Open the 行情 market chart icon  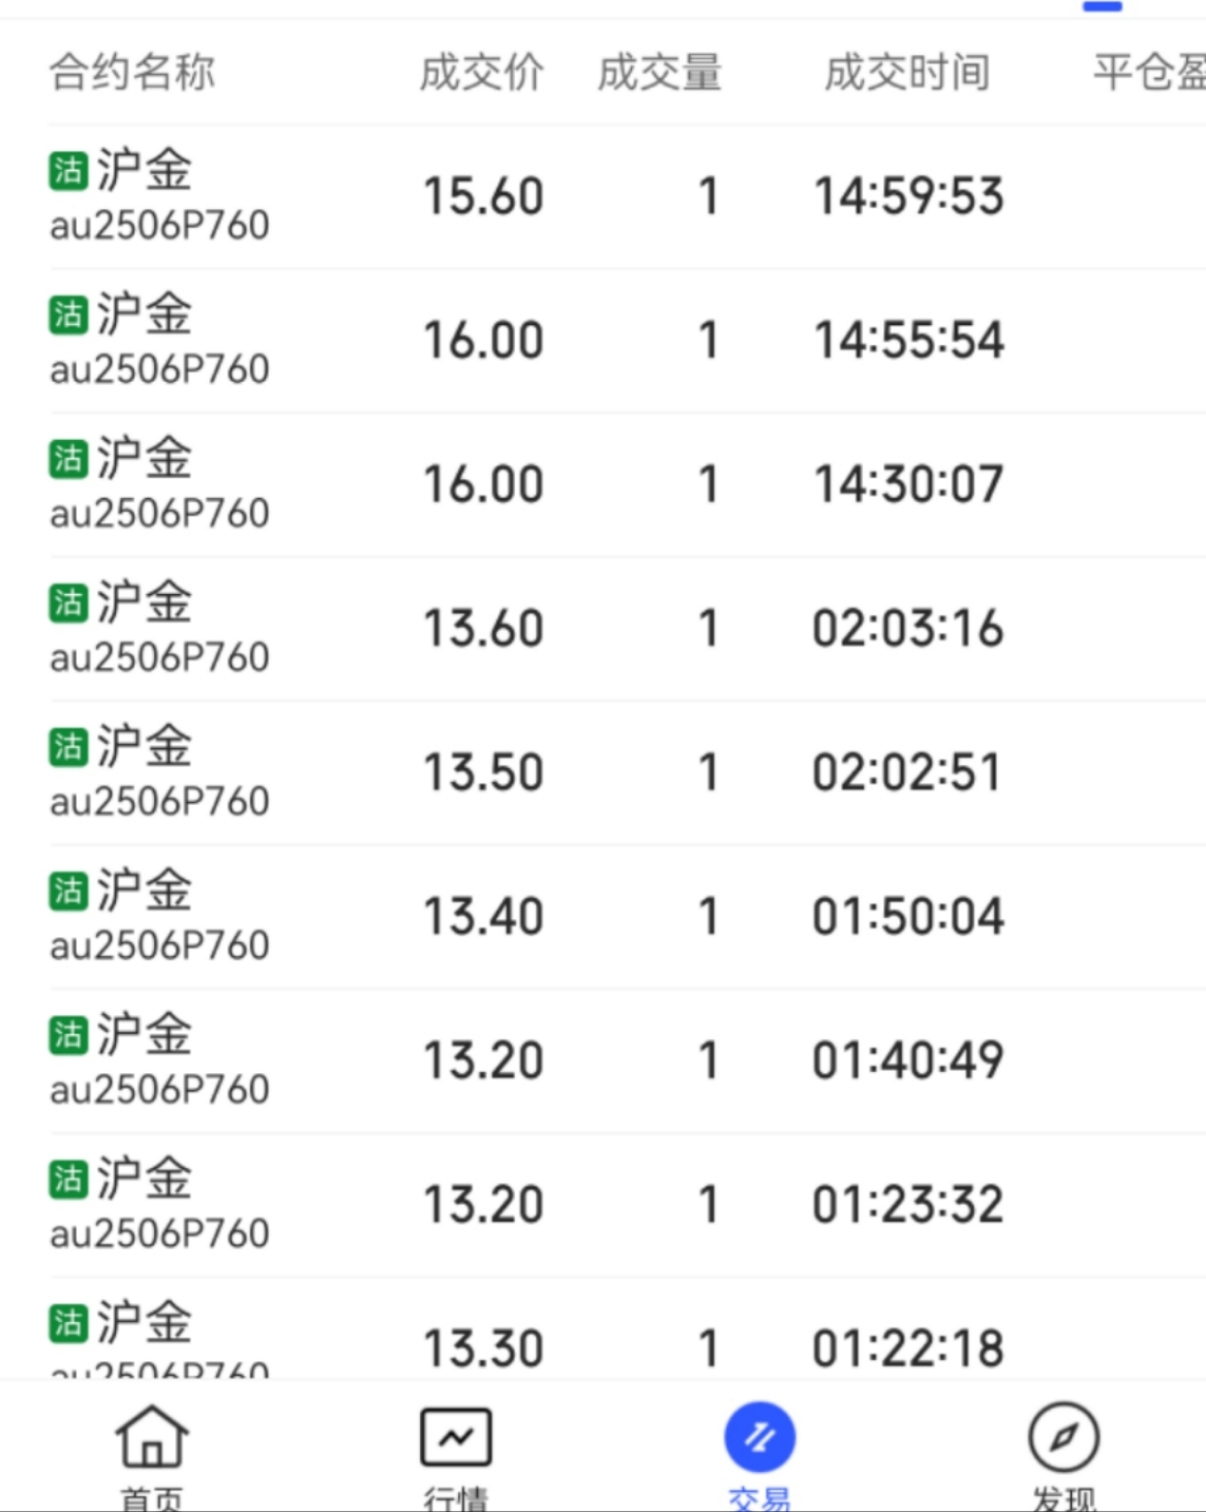(x=456, y=1437)
